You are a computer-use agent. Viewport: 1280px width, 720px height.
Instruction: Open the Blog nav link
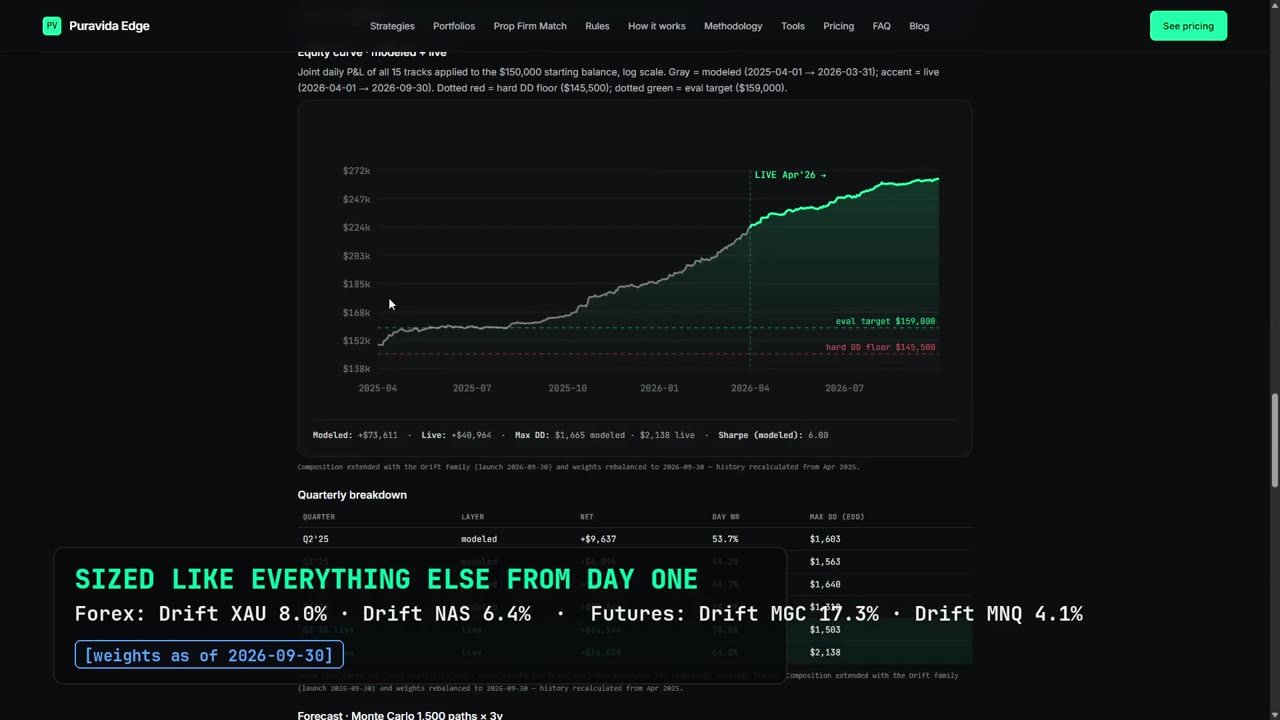(x=919, y=26)
